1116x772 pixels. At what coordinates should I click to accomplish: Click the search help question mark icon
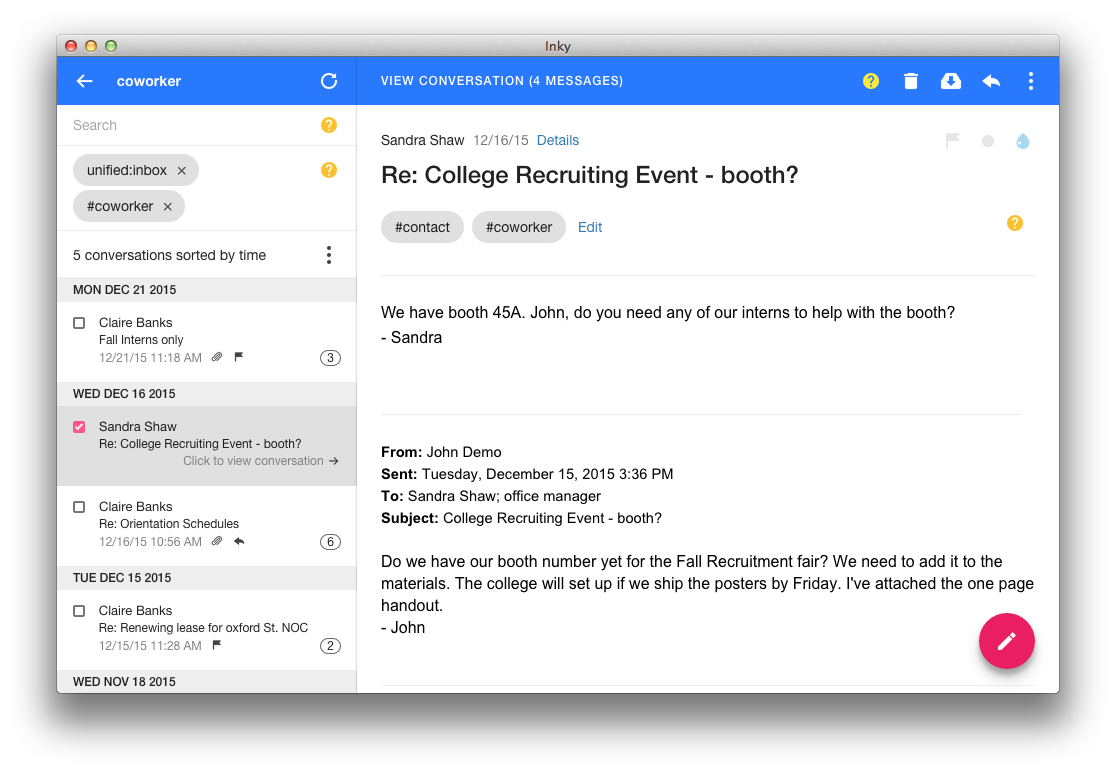click(x=329, y=125)
